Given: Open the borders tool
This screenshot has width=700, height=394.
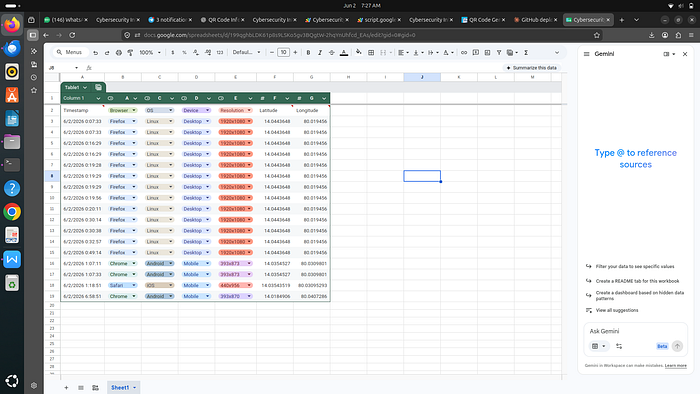Looking at the screenshot, I should [371, 53].
